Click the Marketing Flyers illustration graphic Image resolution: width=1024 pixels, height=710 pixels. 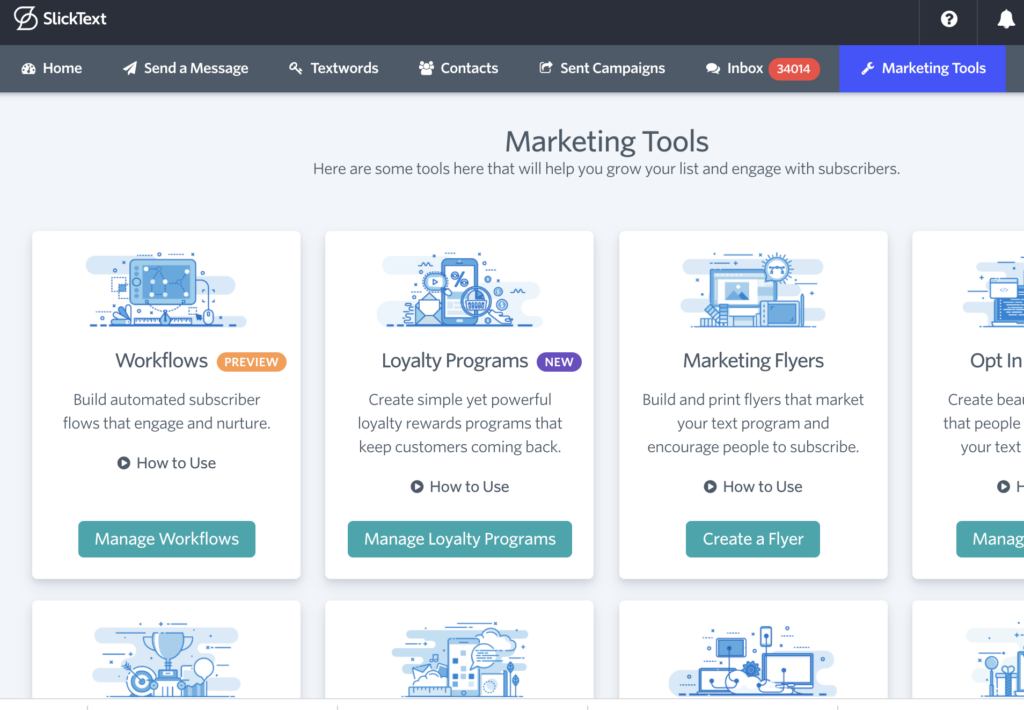pos(753,291)
